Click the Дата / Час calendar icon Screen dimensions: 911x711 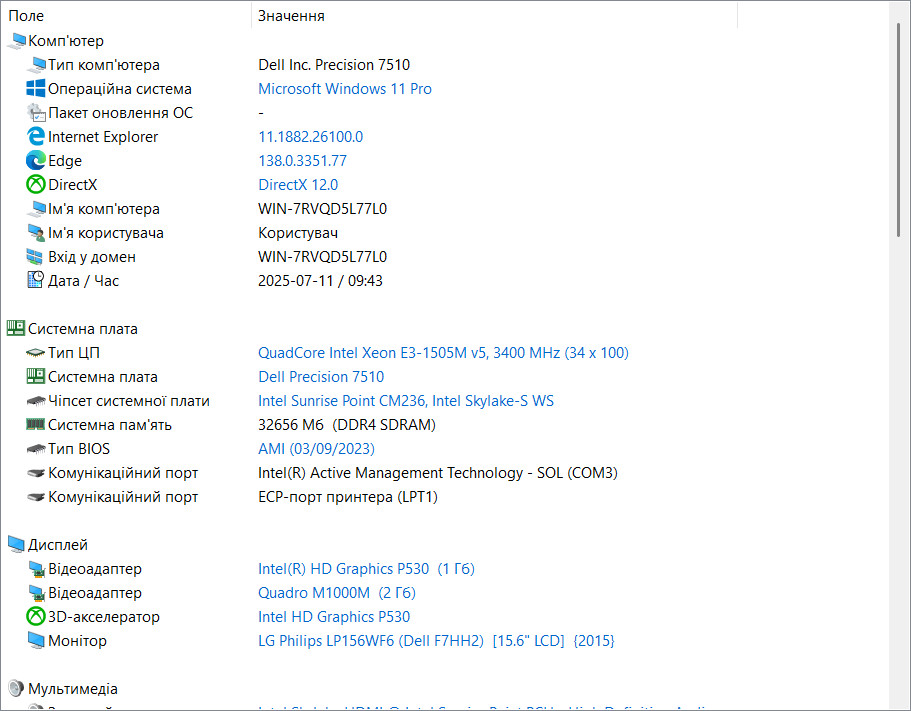[35, 280]
